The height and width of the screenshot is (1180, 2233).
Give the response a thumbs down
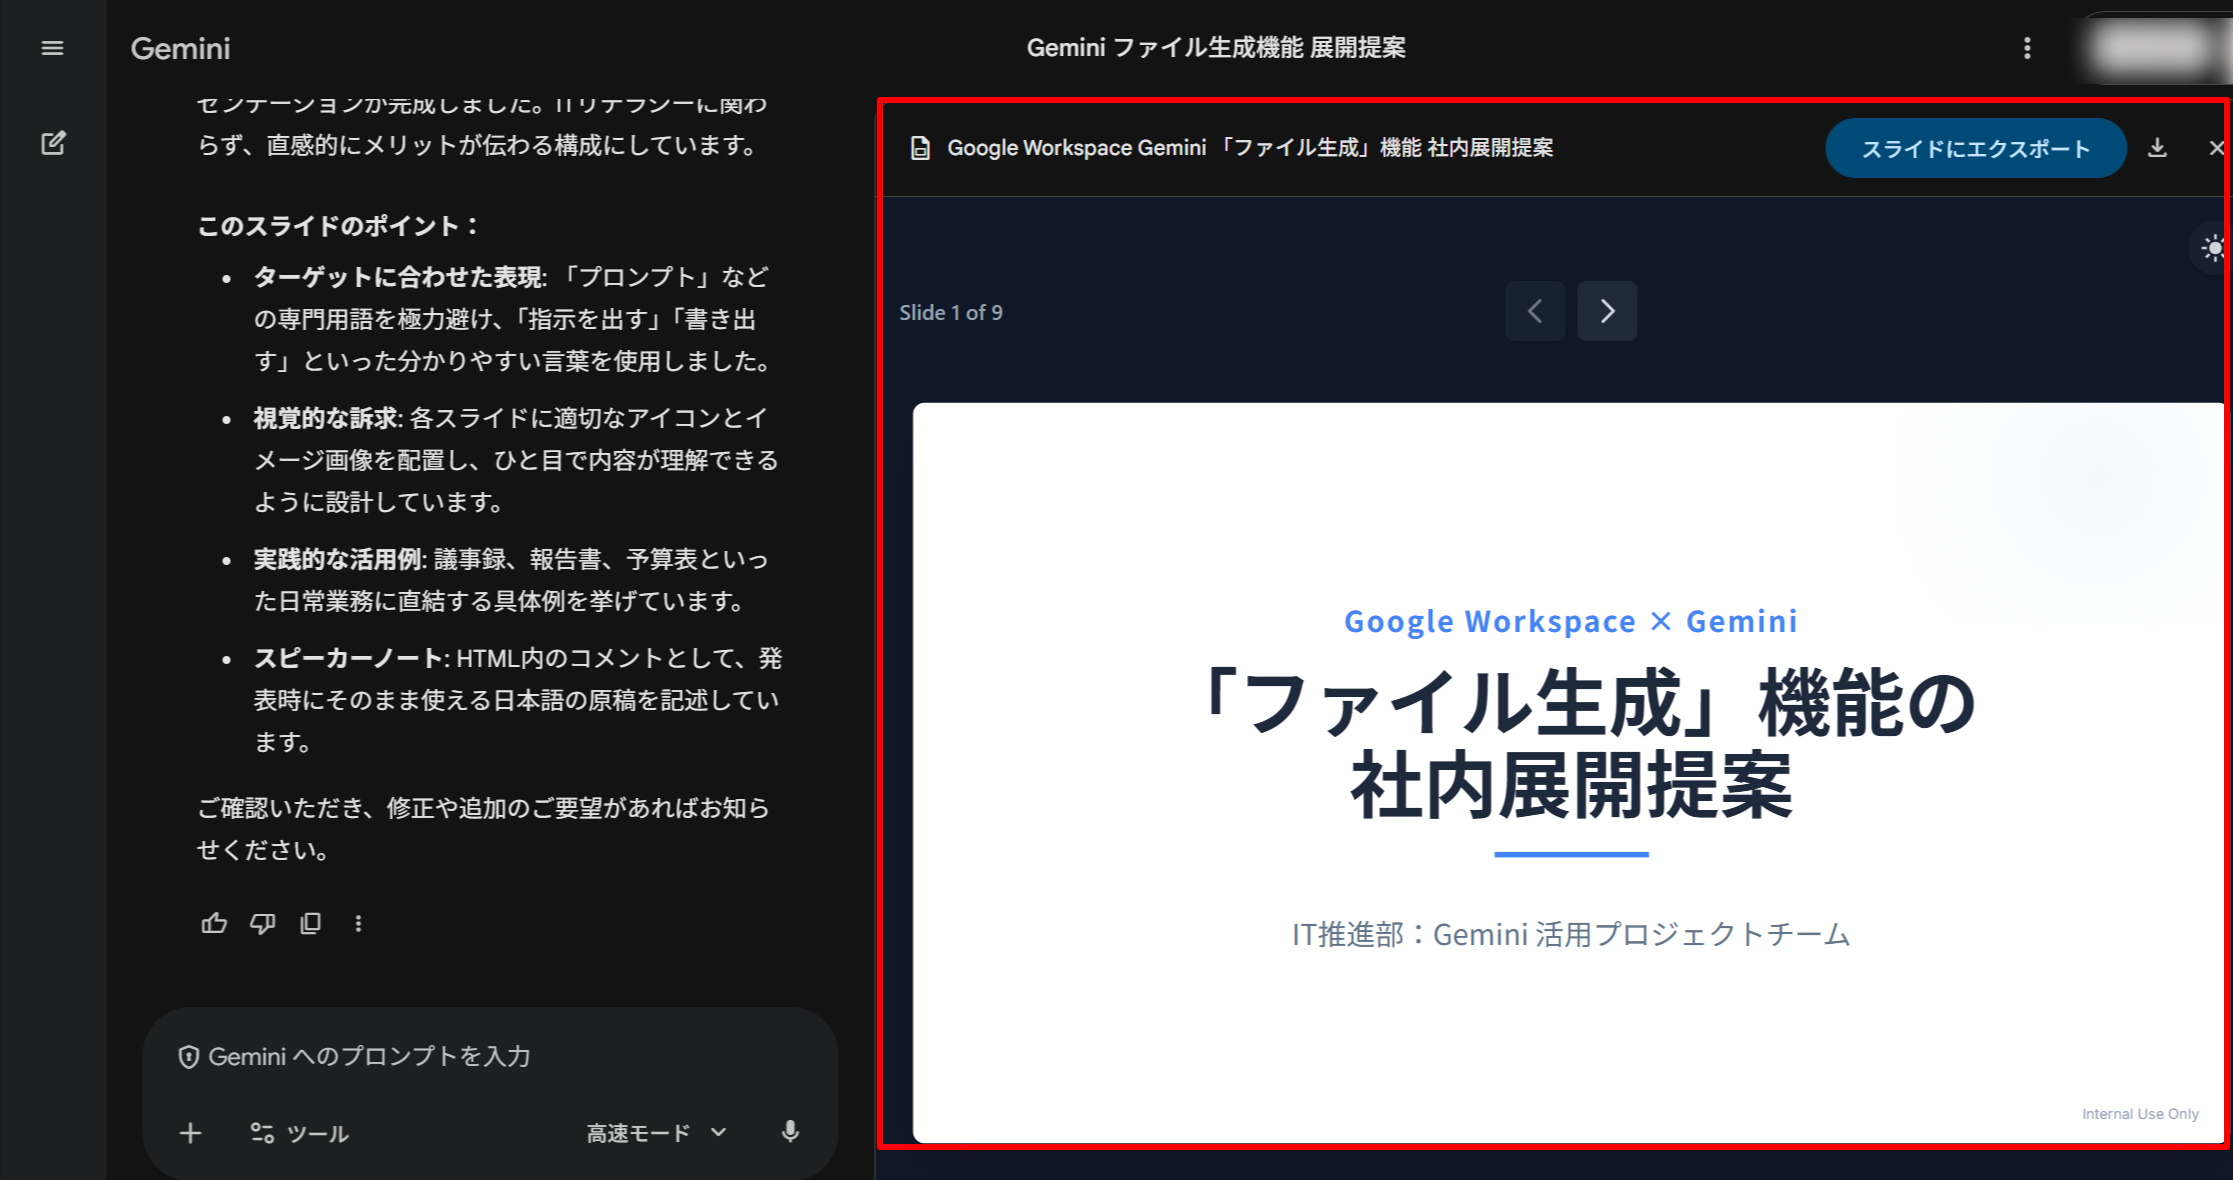pos(262,923)
